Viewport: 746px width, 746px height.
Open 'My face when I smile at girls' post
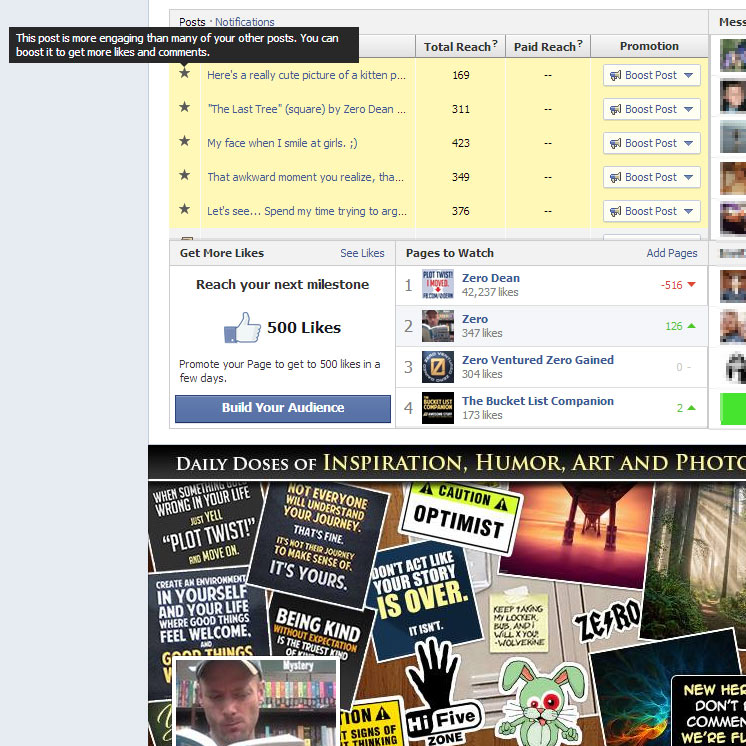coord(282,143)
